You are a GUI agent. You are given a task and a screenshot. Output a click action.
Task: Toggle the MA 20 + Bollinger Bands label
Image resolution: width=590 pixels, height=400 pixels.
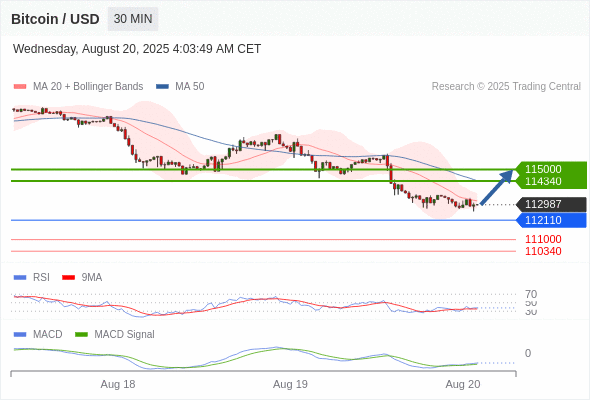click(88, 87)
